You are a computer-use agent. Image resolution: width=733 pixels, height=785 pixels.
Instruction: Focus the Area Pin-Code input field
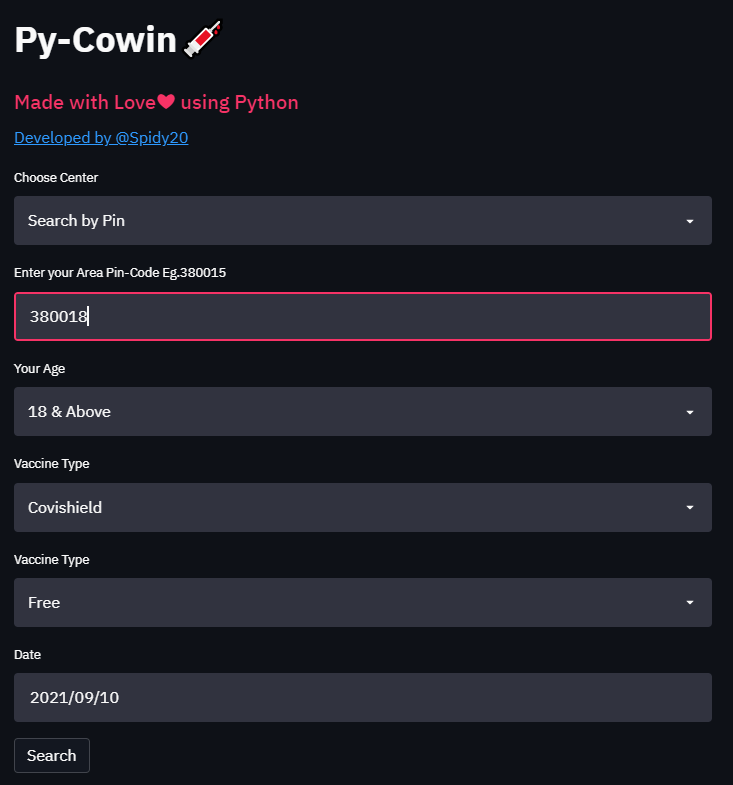[362, 316]
